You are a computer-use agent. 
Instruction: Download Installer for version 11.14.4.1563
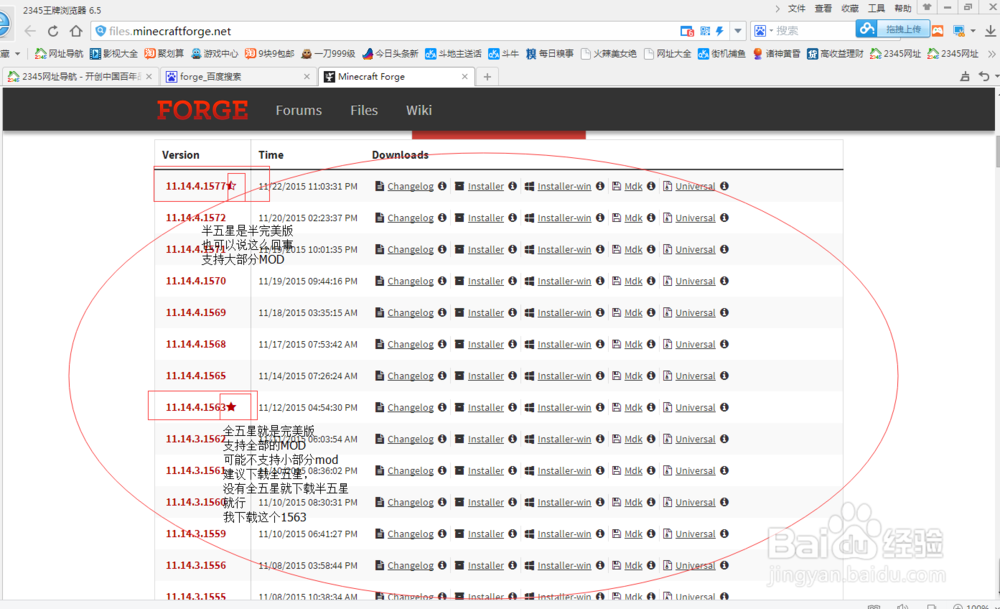click(485, 407)
